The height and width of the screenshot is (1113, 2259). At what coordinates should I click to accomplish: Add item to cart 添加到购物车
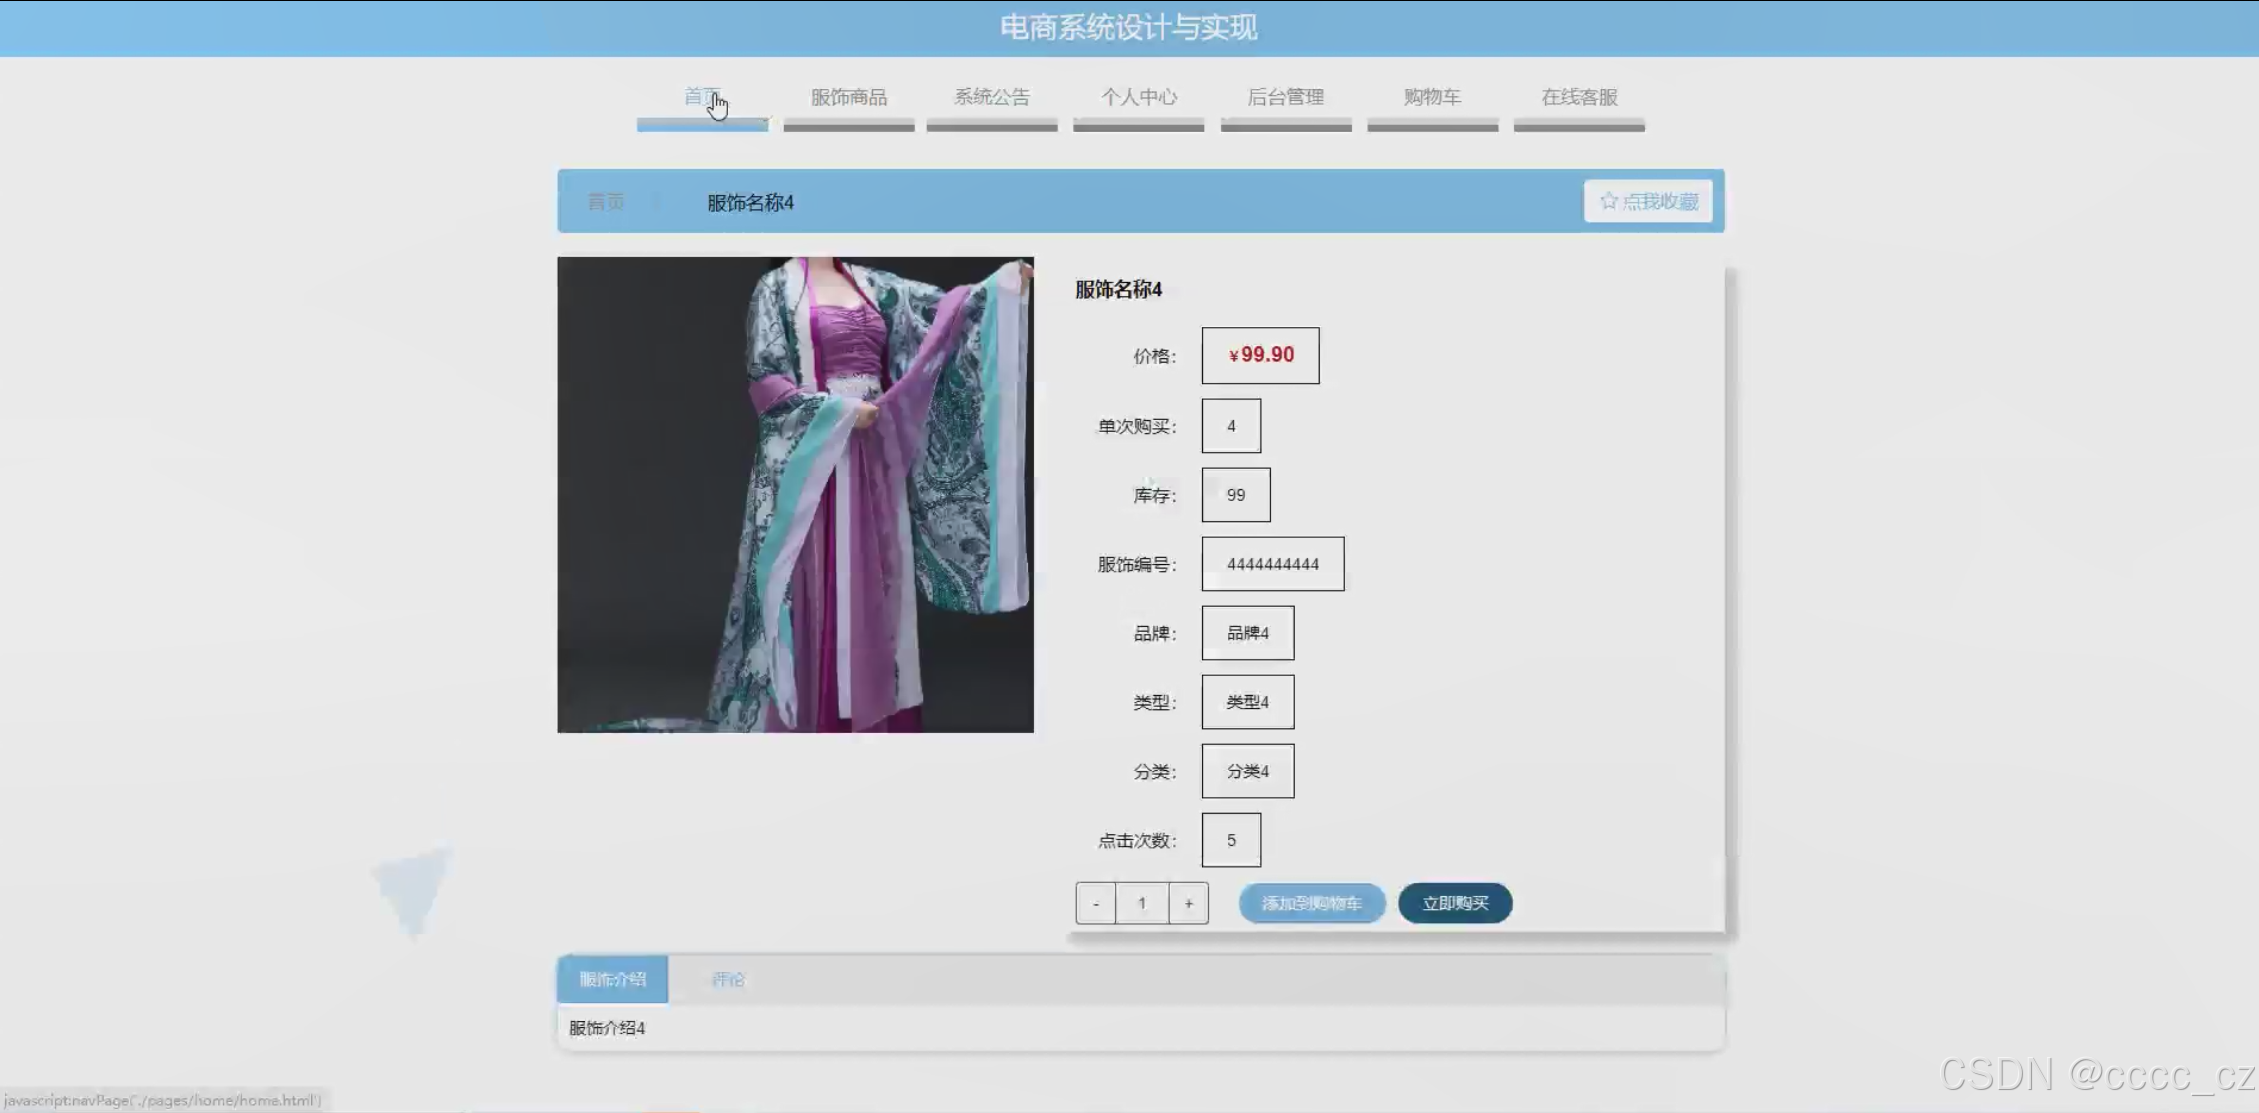(1311, 903)
